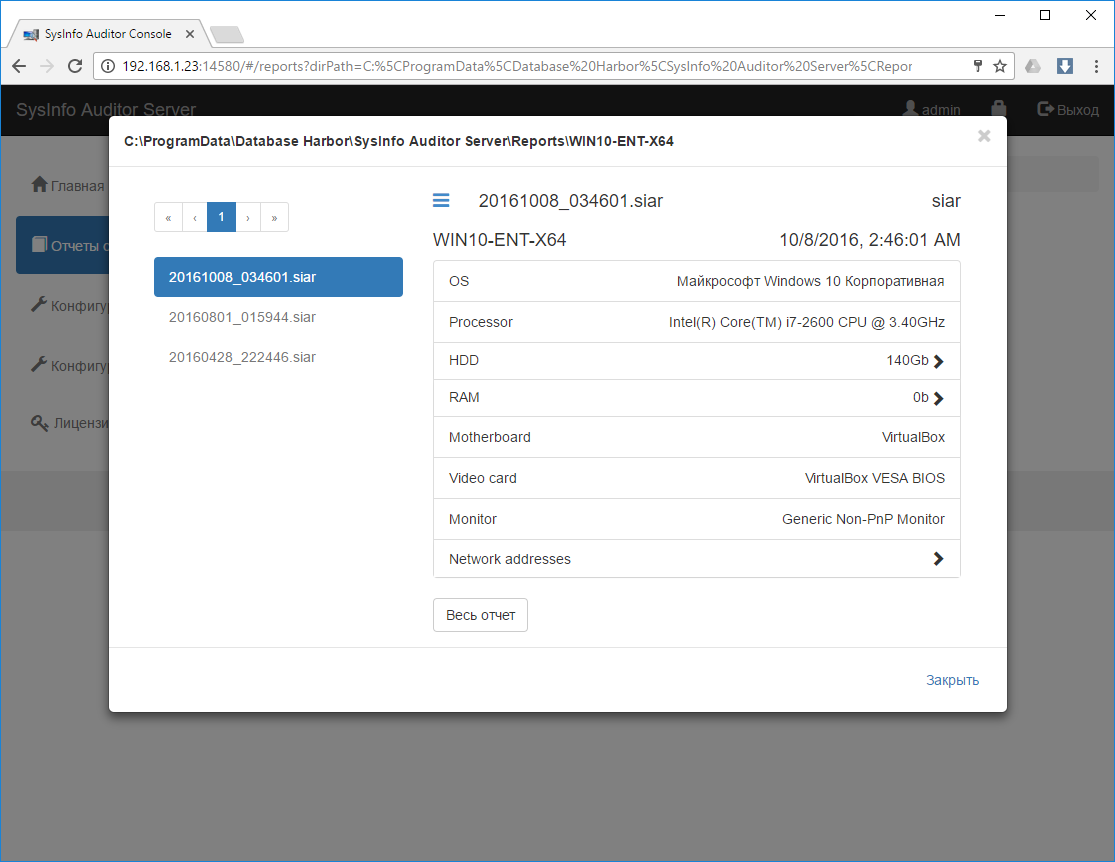The image size is (1115, 862).
Task: Open Лицензи sidebar item
Action: pos(70,422)
